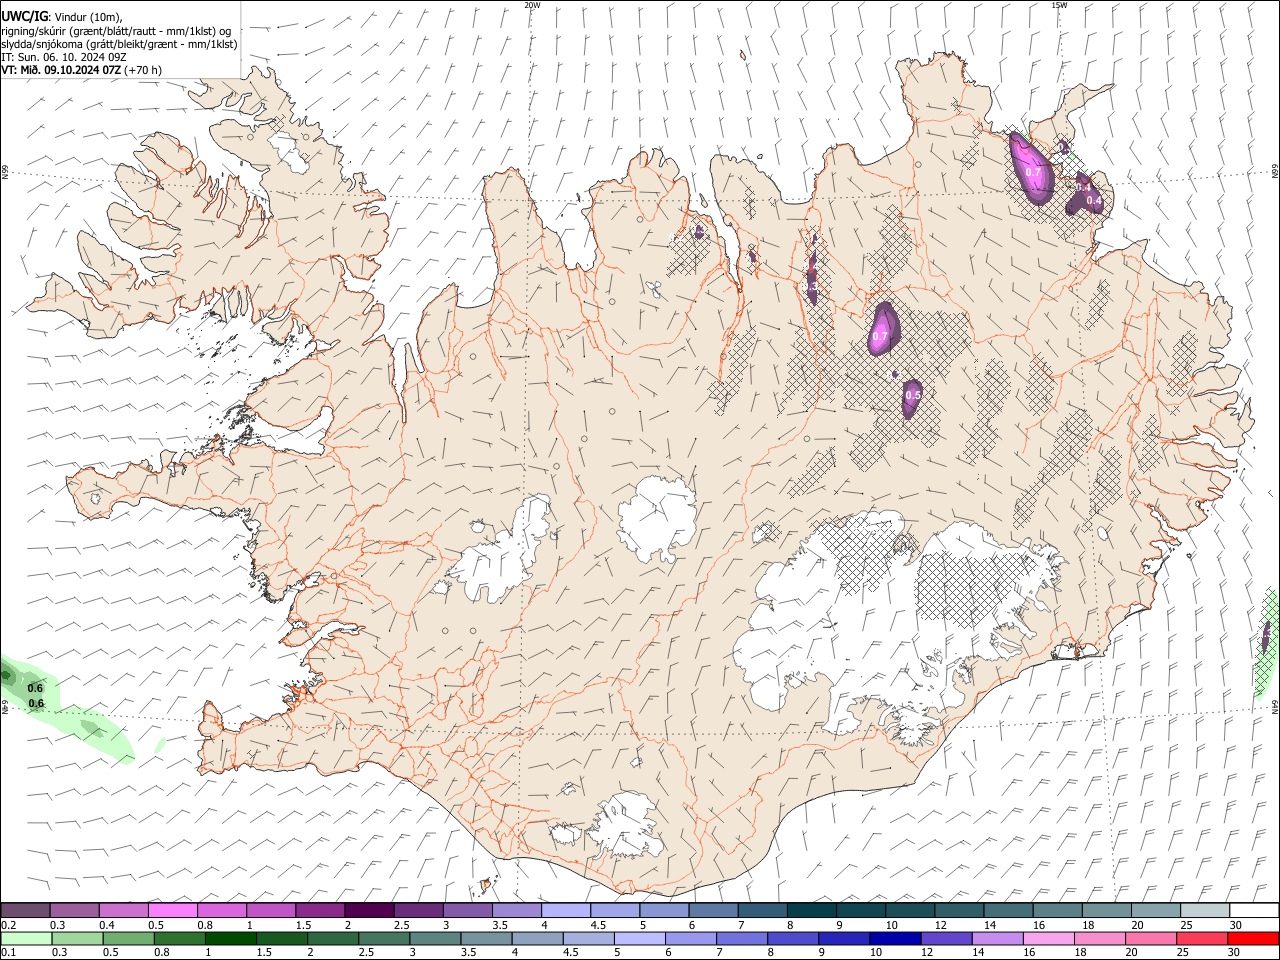The image size is (1280, 960).
Task: Click upper legend swatch between 0.8 and 1
Action: 222,910
